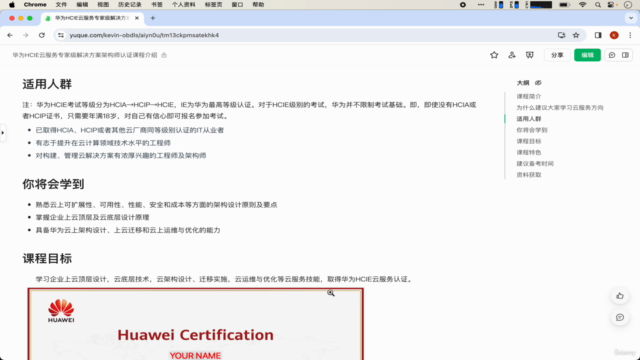Open the comments panel icon in toolbar
Viewport: 640px width, 360px height.
point(612,55)
